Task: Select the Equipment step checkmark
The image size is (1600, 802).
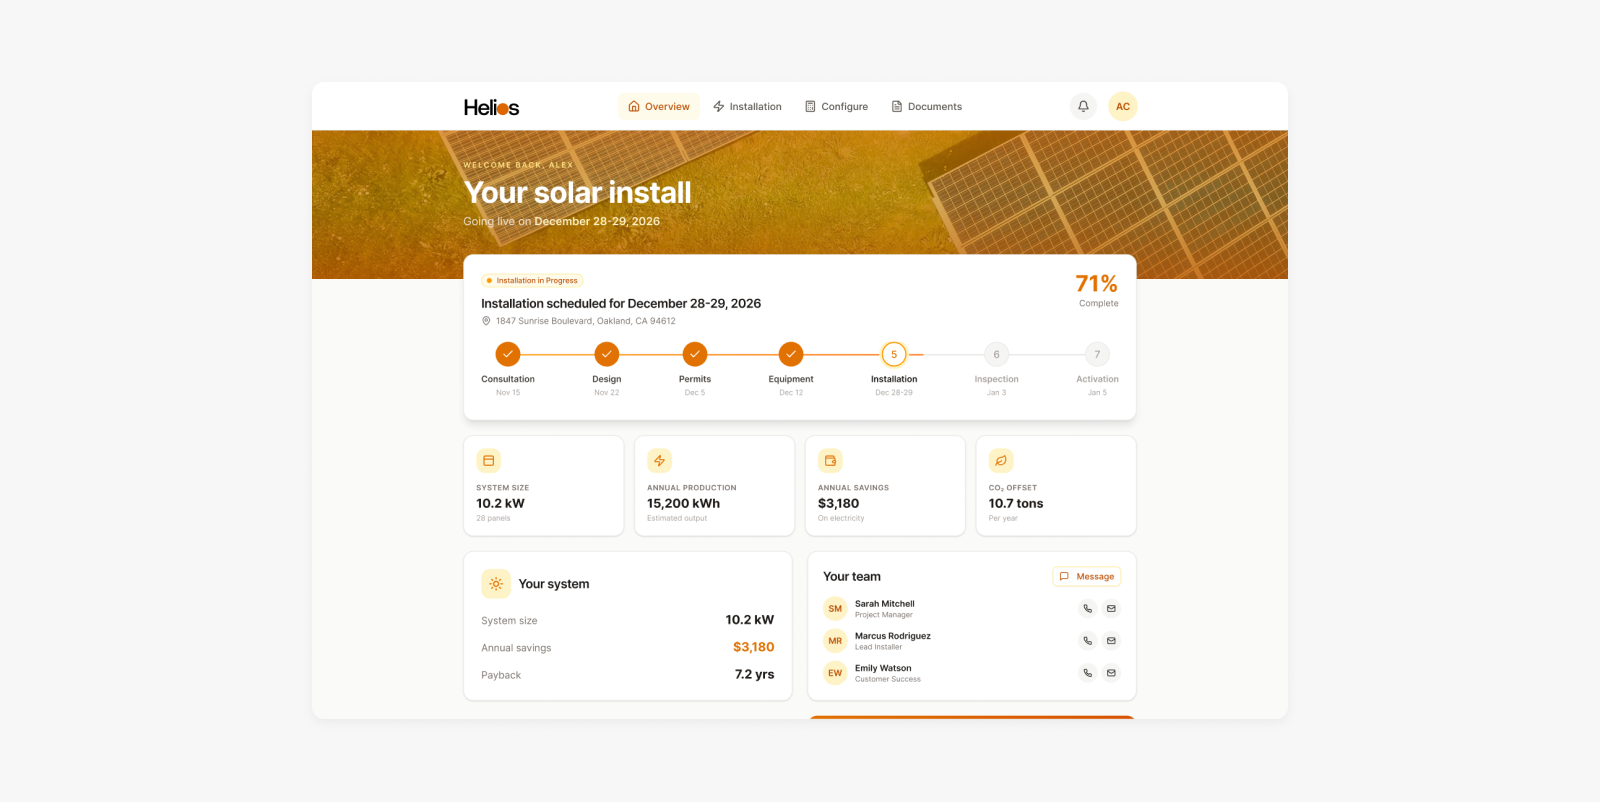Action: pyautogui.click(x=791, y=354)
